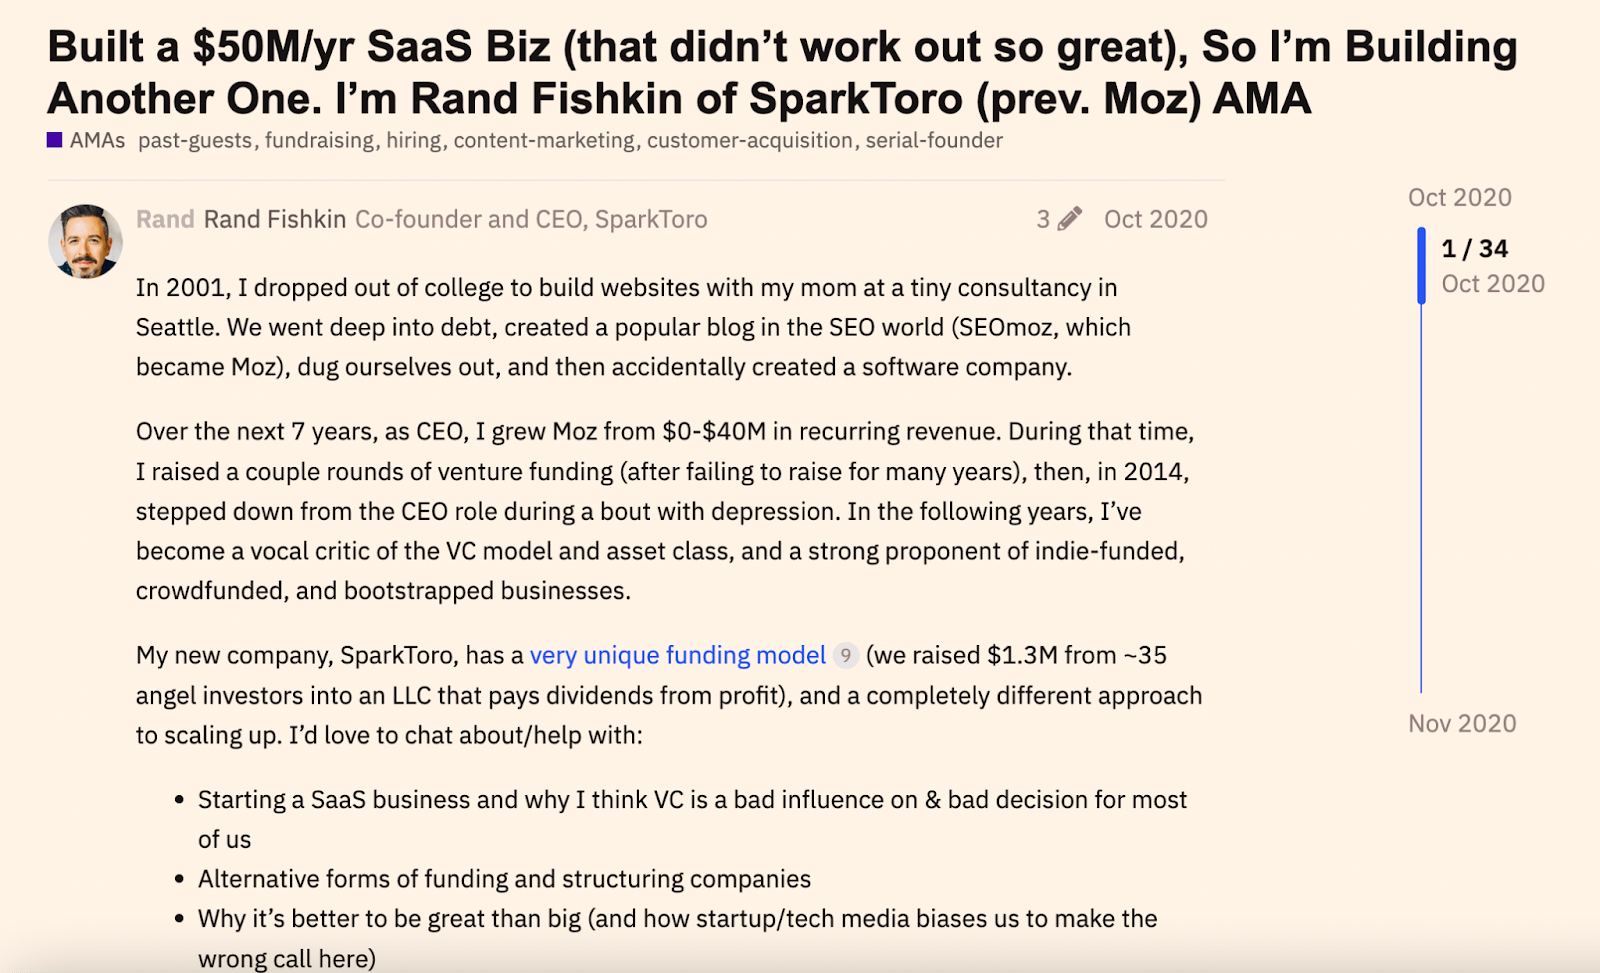Screen dimensions: 1600x973
Task: Click the pencil edit history icon
Action: click(1070, 219)
